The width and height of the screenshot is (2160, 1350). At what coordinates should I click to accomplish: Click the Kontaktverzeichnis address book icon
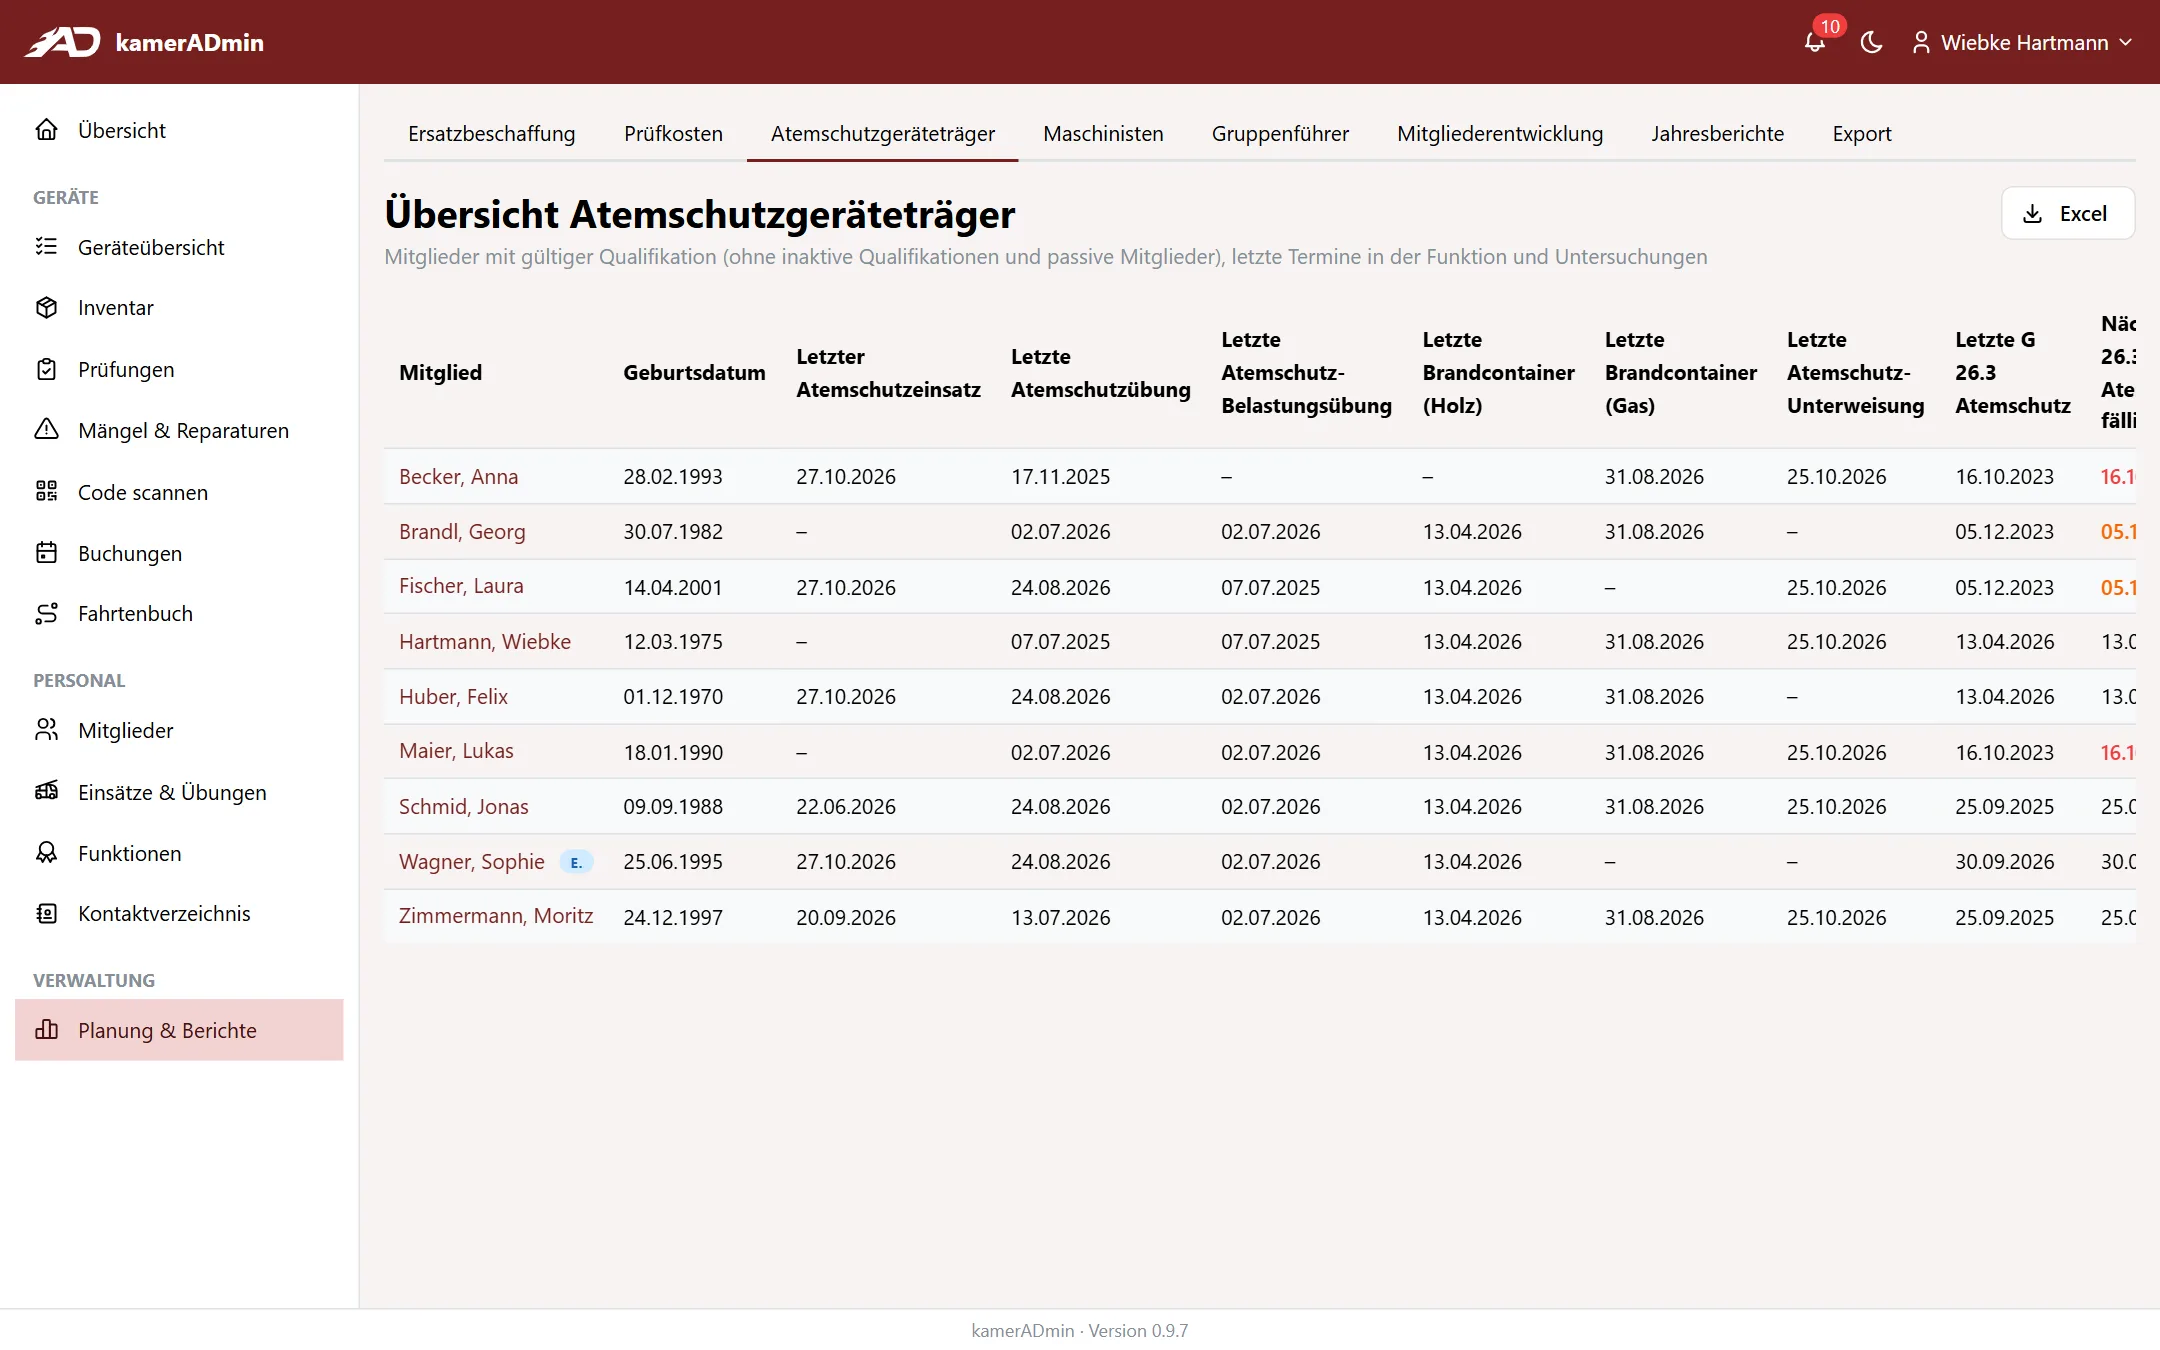pos(47,914)
